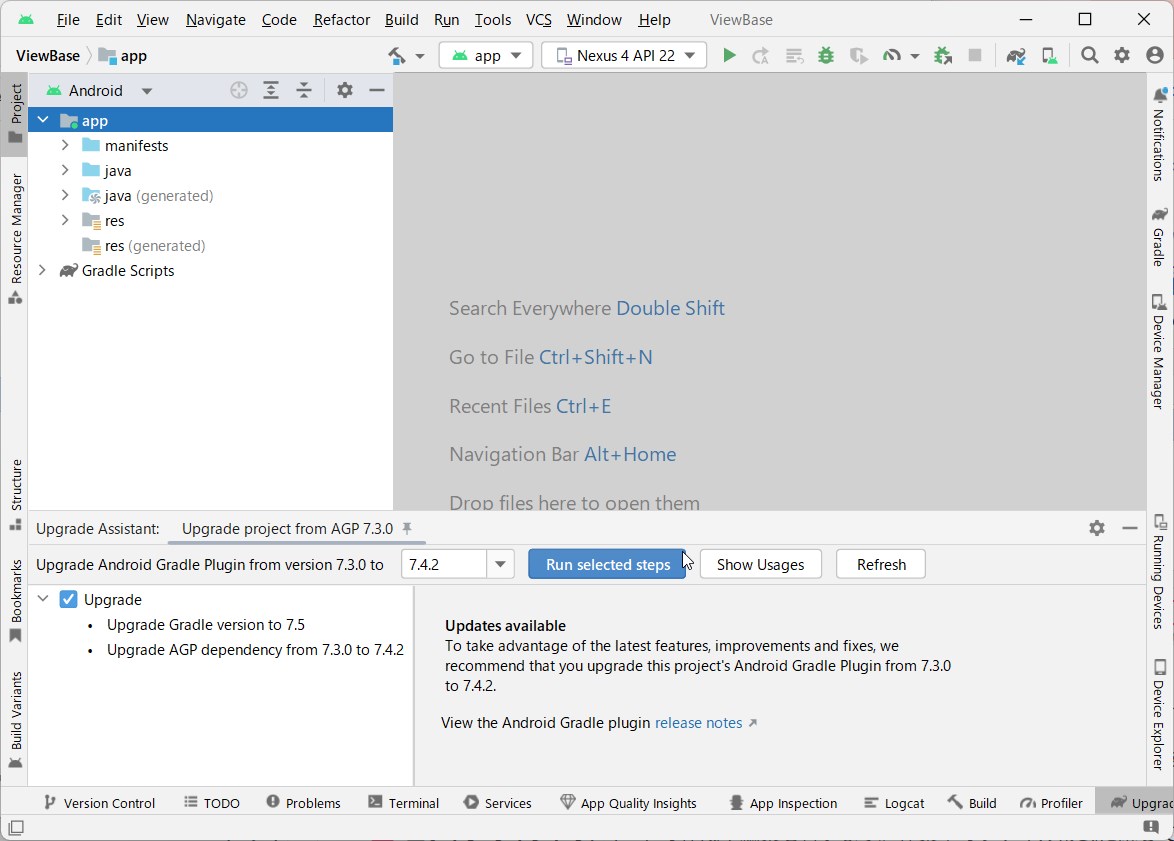Click the Show Usages button

pyautogui.click(x=760, y=565)
